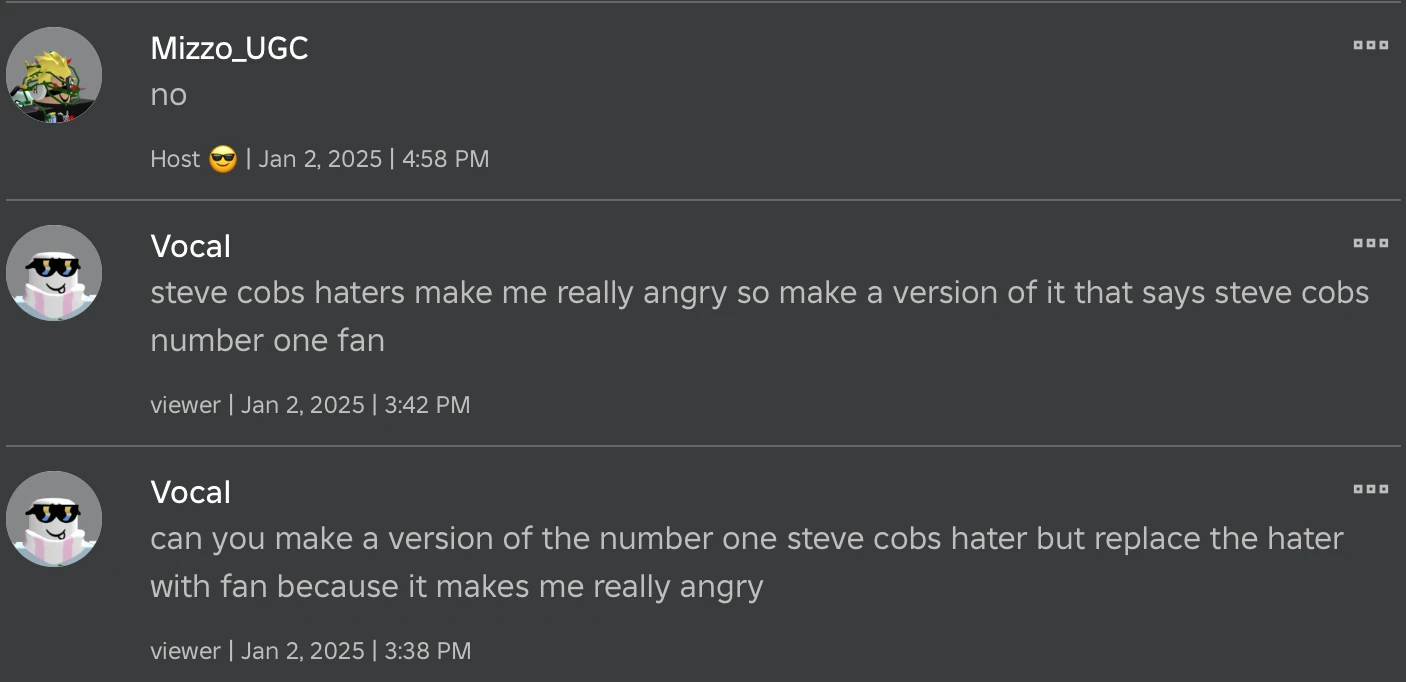This screenshot has width=1406, height=682.
Task: Open Vocal's profile via username link
Action: point(190,246)
